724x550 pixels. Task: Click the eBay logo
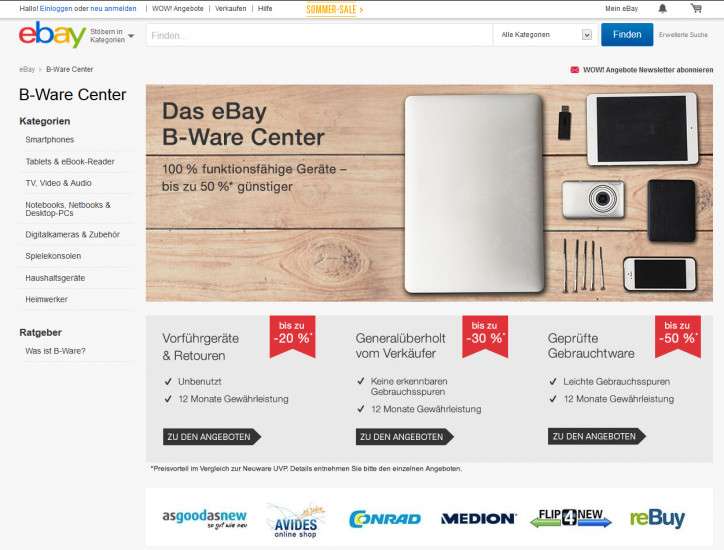pyautogui.click(x=52, y=35)
